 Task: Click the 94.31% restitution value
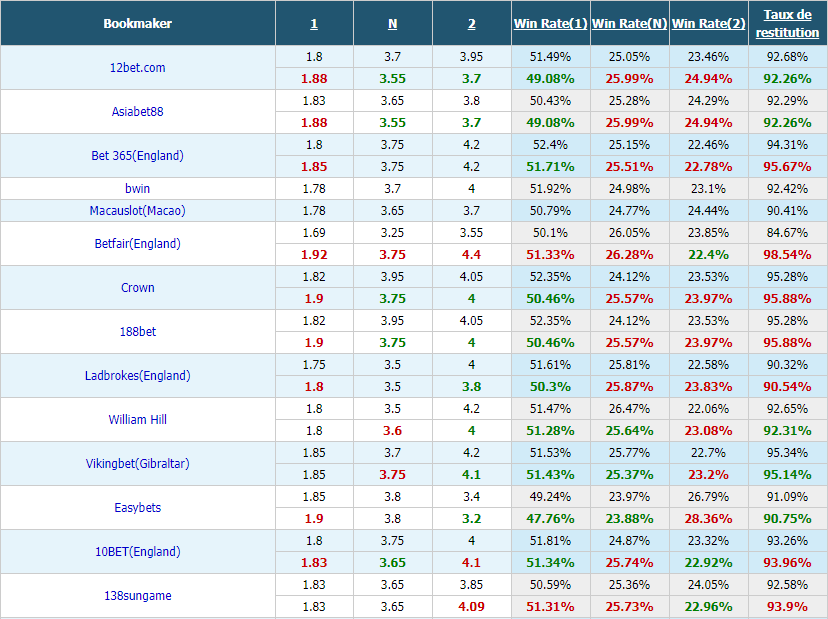[x=787, y=145]
